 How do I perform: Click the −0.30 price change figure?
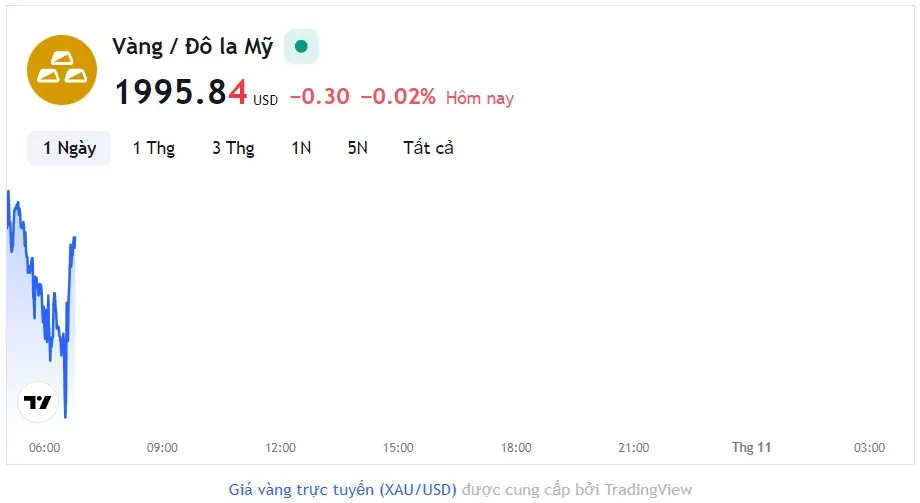point(319,97)
